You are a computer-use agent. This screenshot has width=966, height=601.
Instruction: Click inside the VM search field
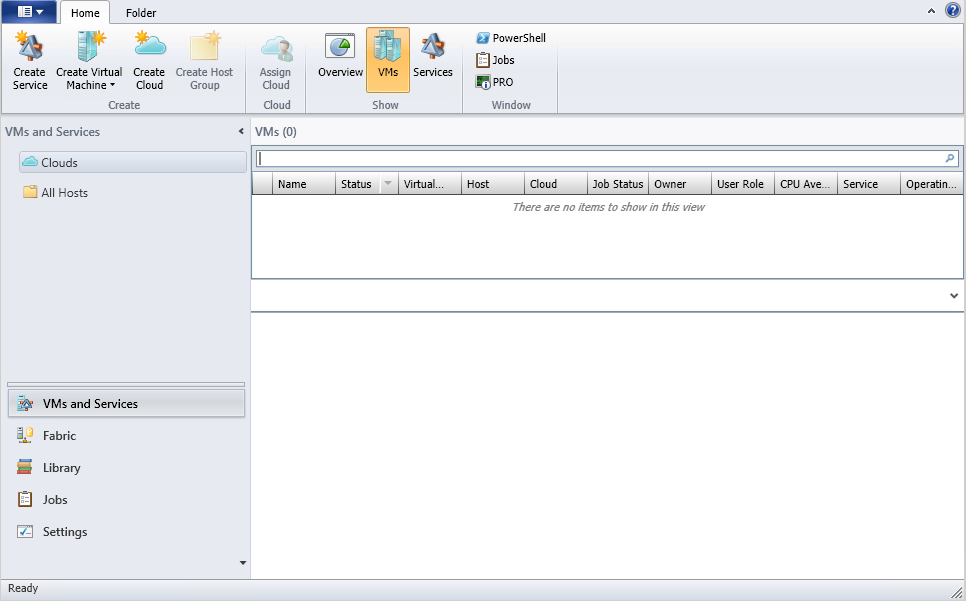pyautogui.click(x=600, y=158)
